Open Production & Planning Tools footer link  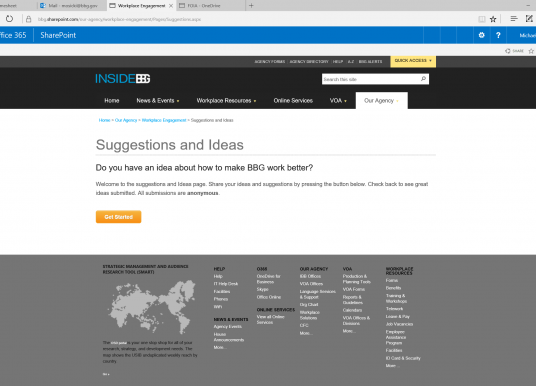(x=357, y=279)
